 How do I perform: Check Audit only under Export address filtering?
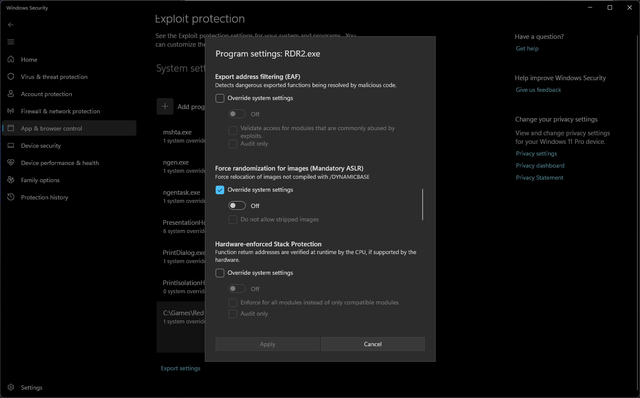click(x=233, y=144)
